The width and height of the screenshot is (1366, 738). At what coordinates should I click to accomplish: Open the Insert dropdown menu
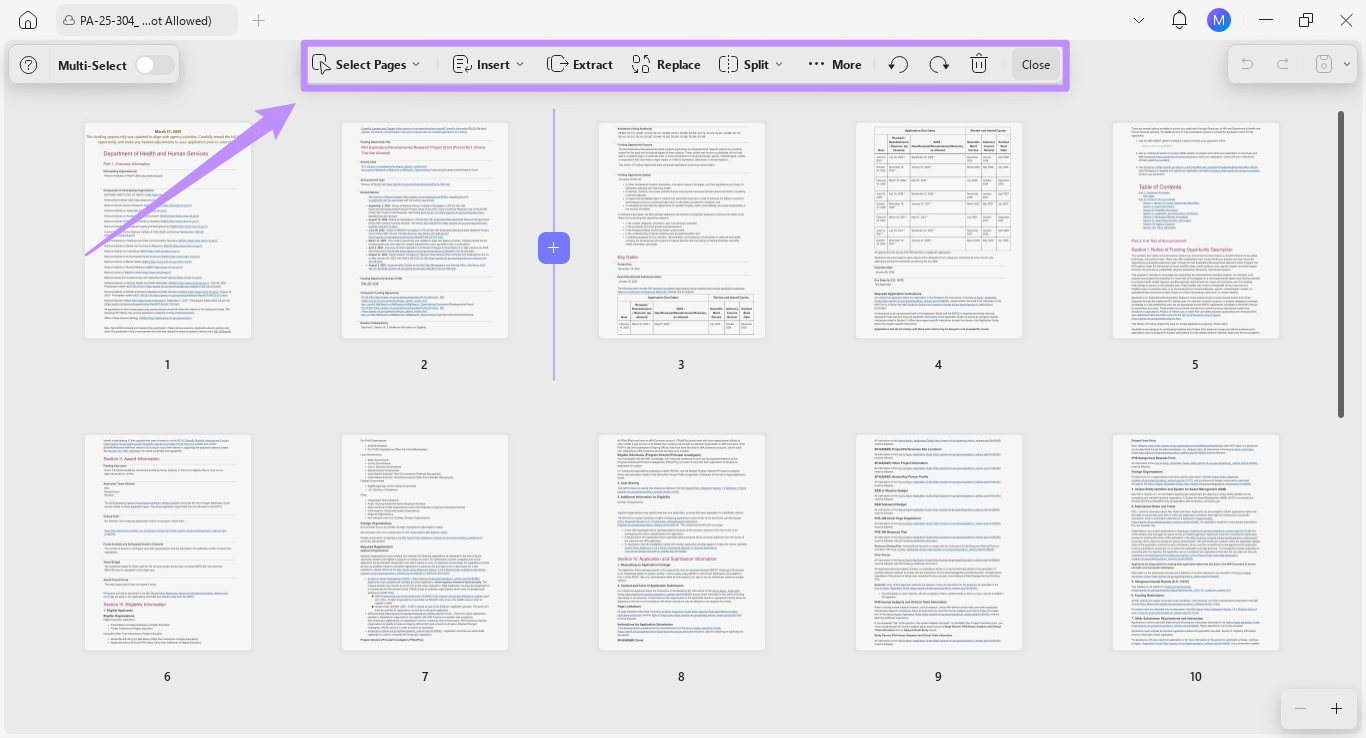tap(489, 65)
